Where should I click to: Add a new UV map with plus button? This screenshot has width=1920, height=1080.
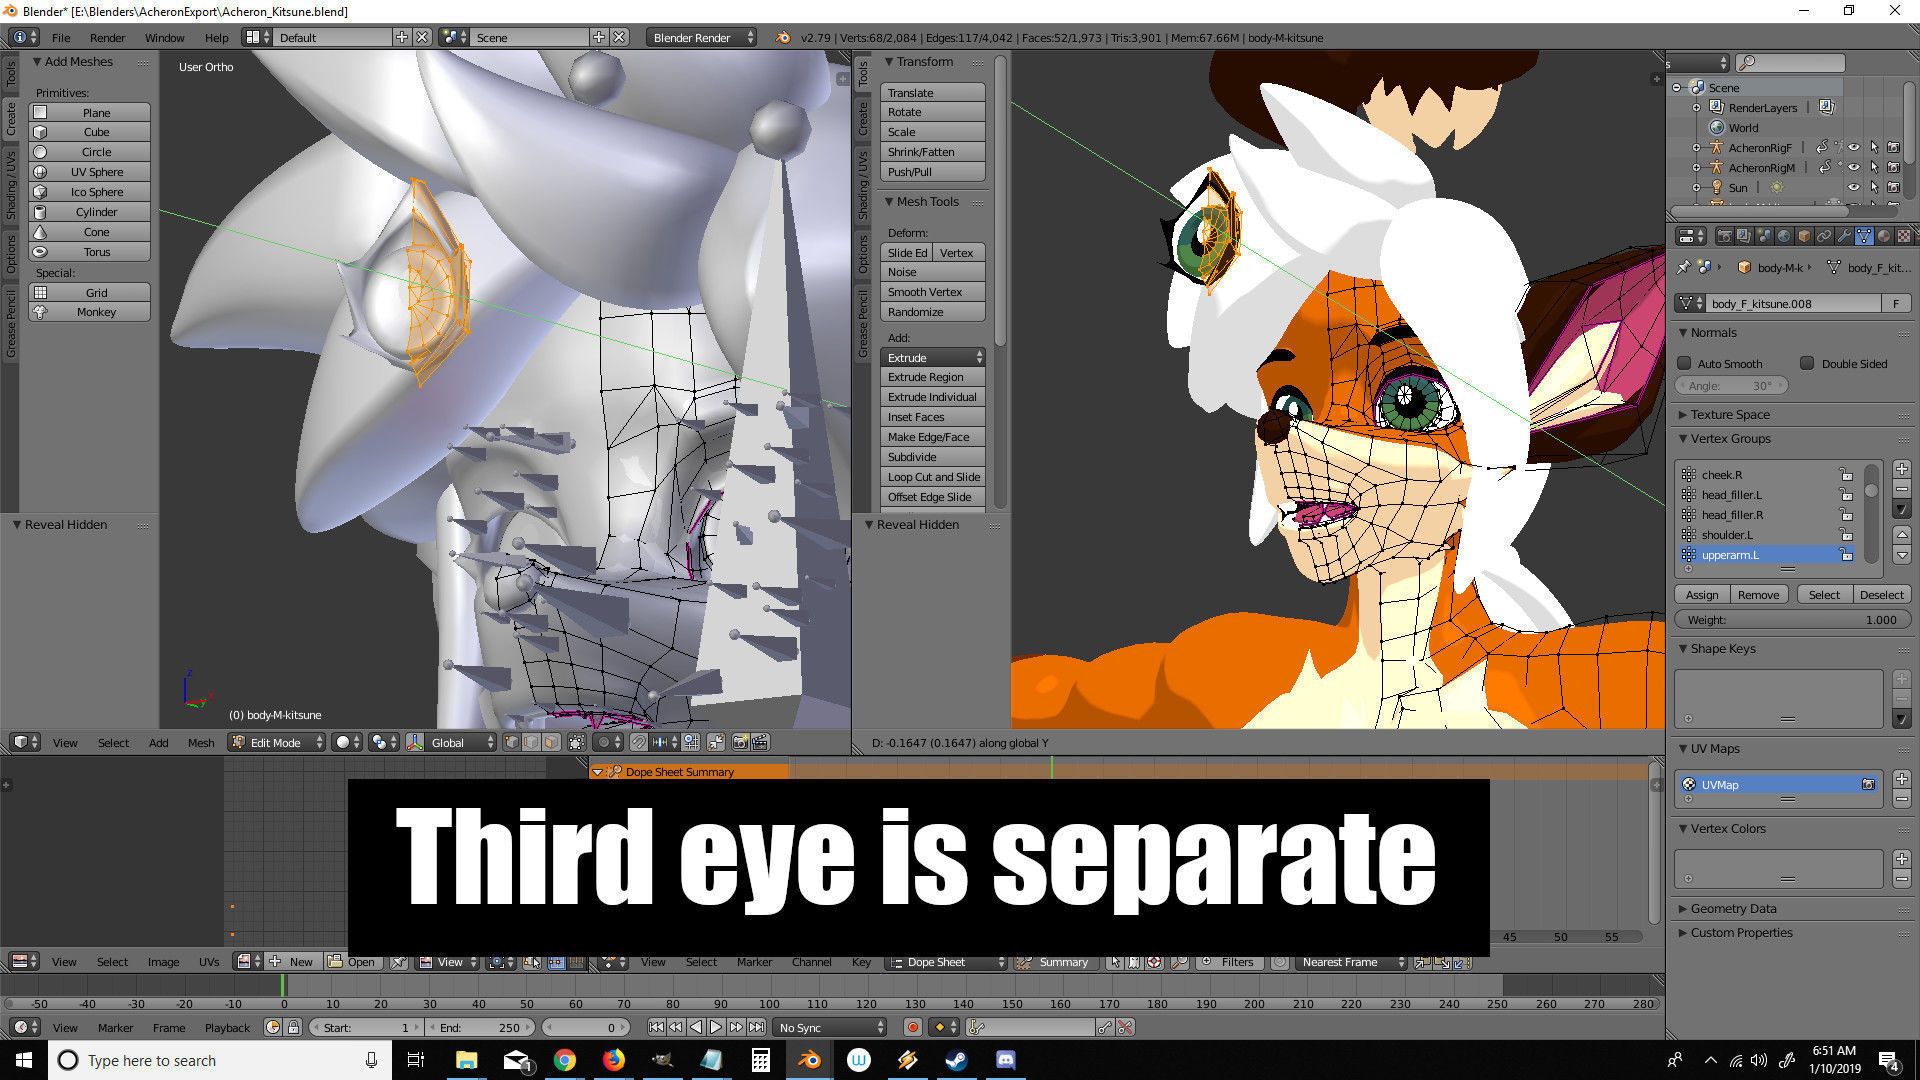[1902, 778]
